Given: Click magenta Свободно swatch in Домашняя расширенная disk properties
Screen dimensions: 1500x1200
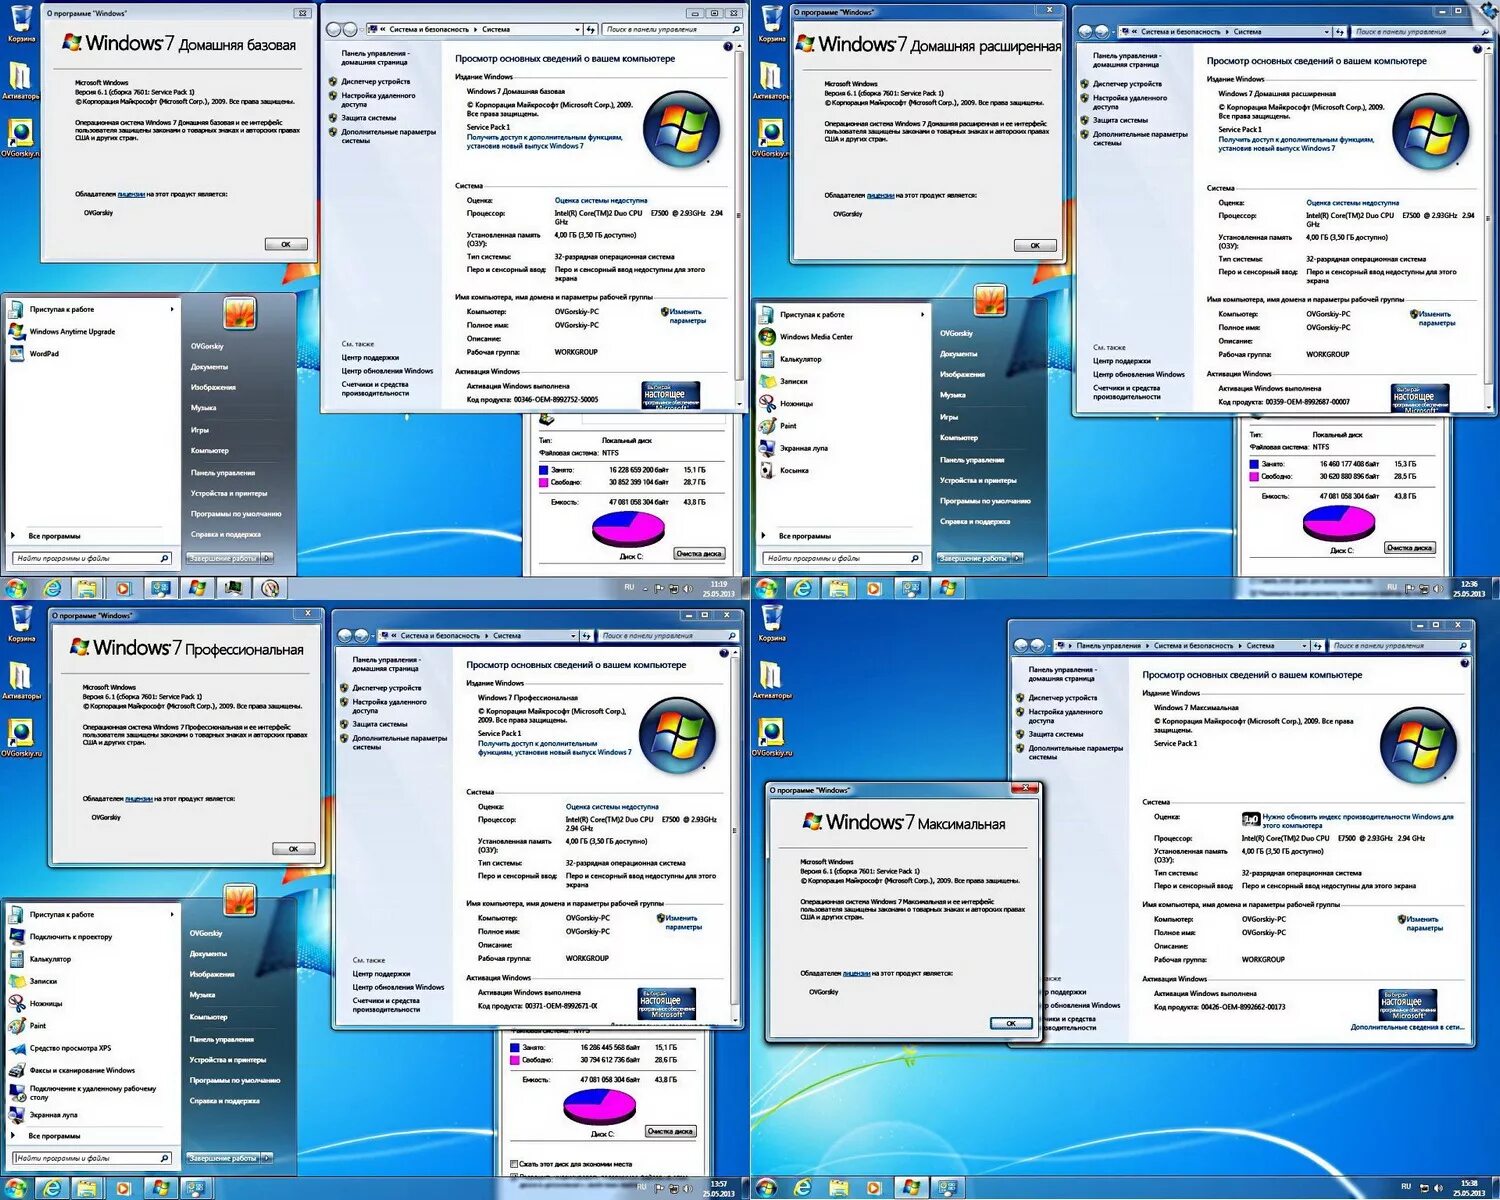Looking at the screenshot, I should [1254, 477].
